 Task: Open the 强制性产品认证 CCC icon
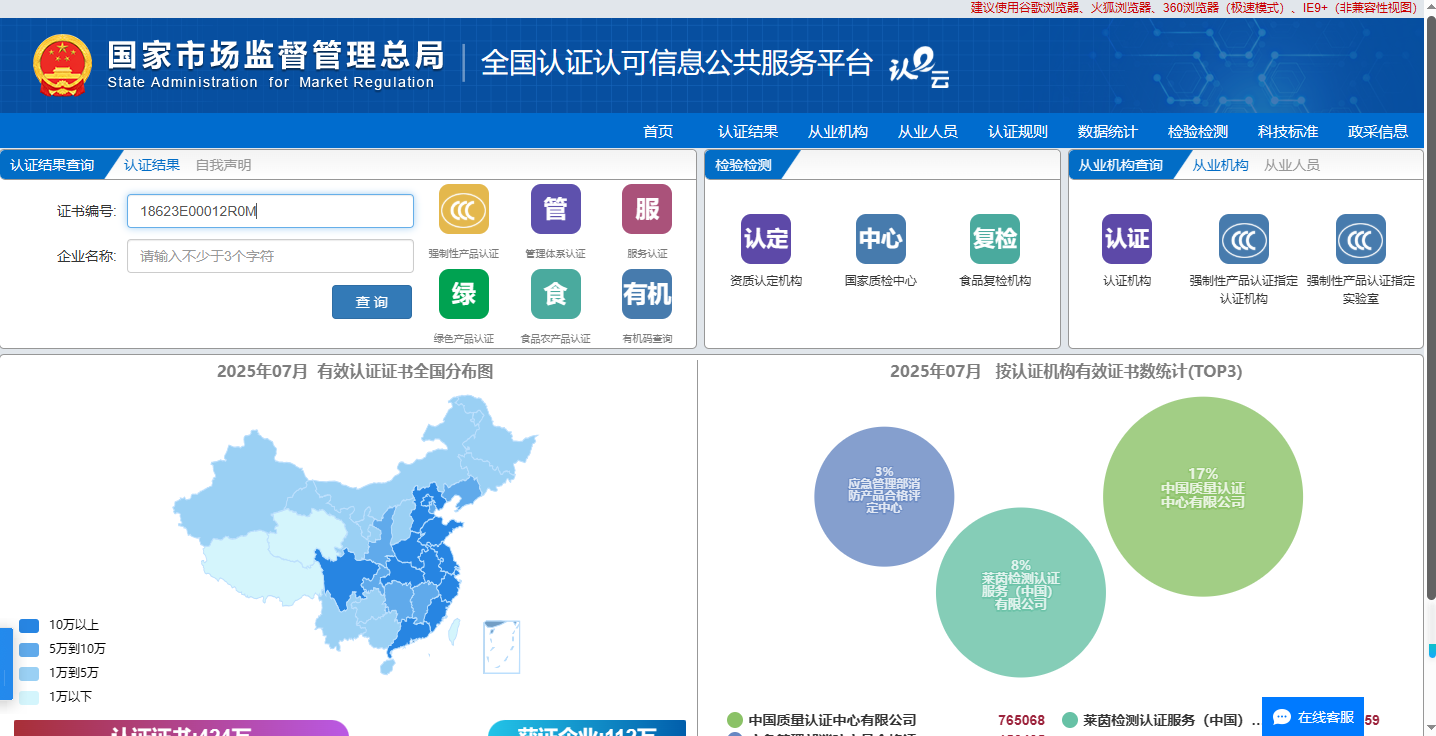coord(464,209)
